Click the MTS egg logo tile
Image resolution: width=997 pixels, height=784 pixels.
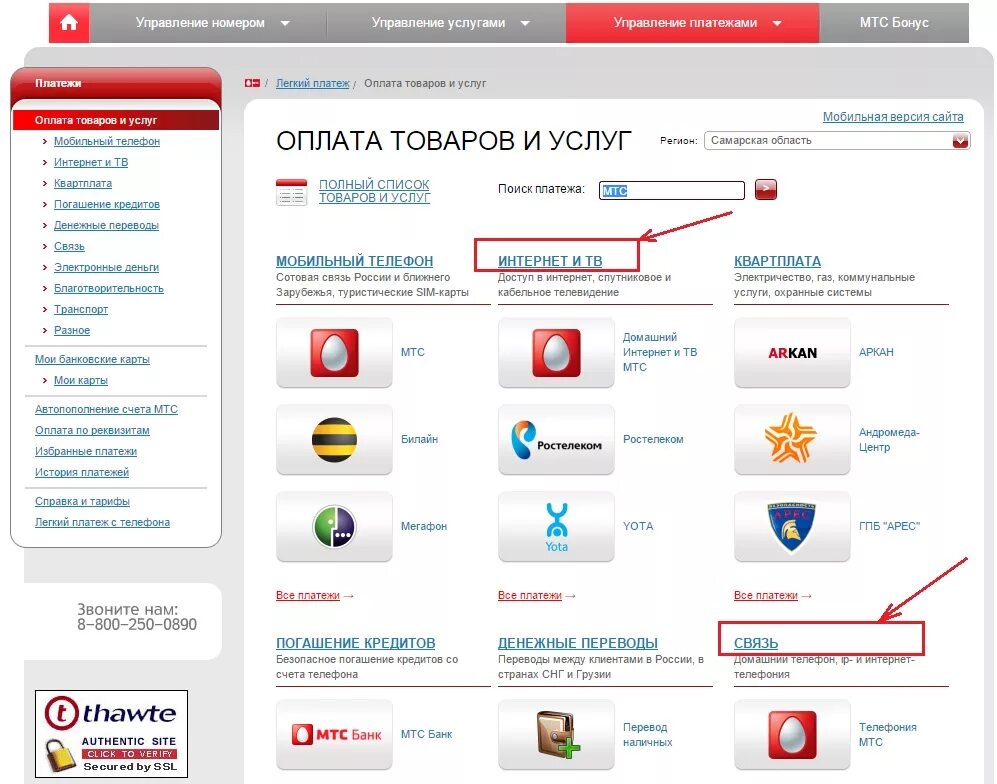click(334, 352)
